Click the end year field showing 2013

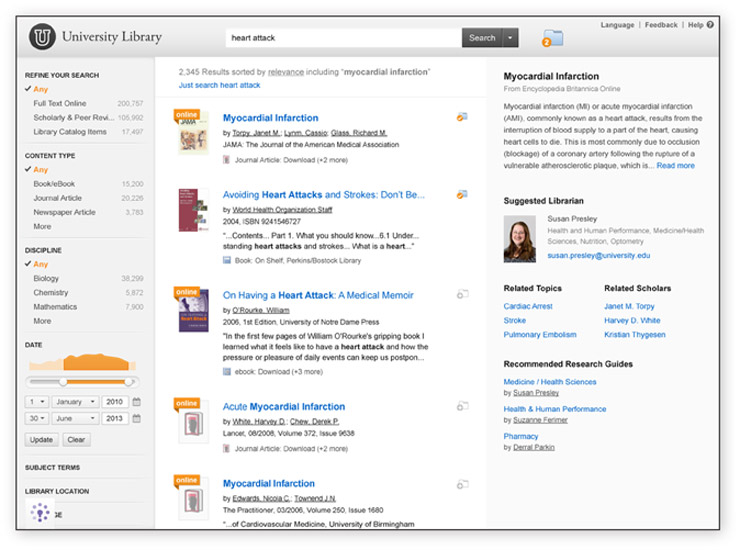tap(115, 418)
